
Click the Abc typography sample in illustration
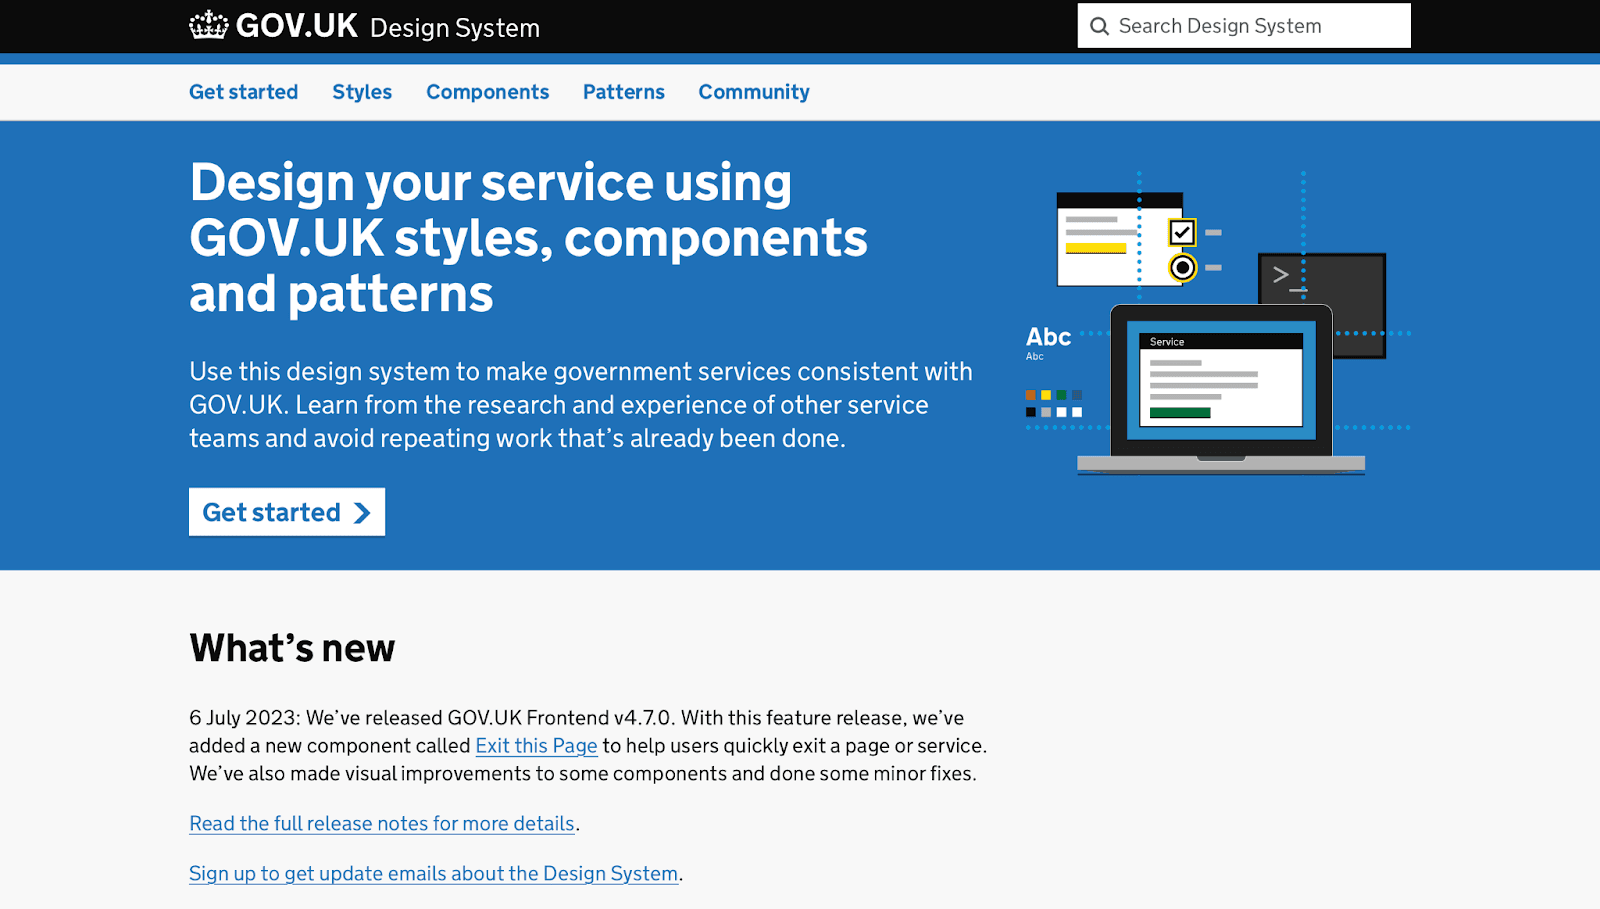pos(1048,342)
